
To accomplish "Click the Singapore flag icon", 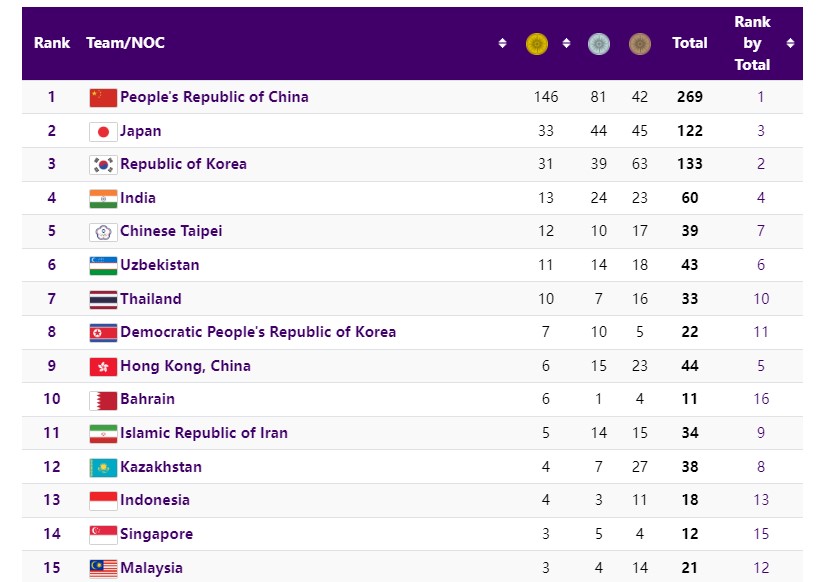I will (x=103, y=535).
